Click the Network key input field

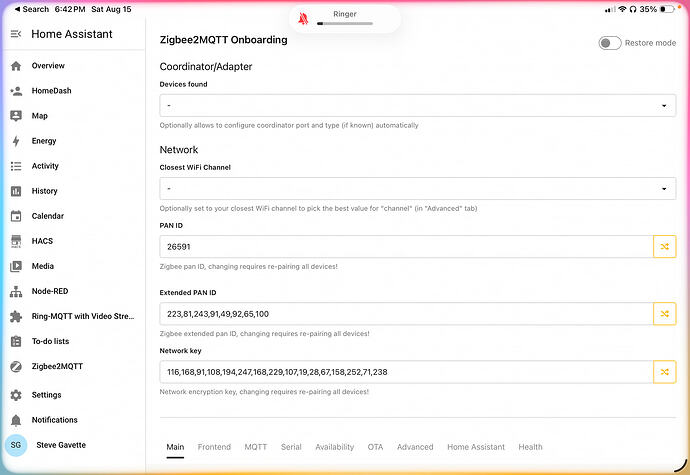tap(406, 372)
